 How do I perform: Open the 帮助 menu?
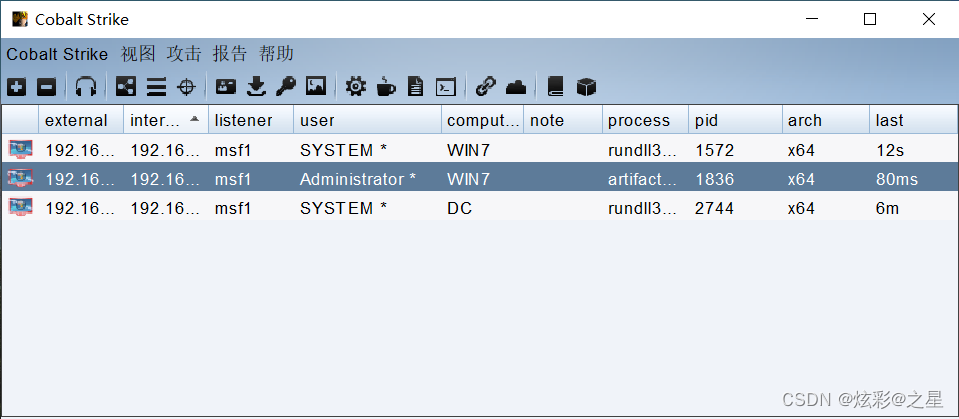(x=276, y=54)
